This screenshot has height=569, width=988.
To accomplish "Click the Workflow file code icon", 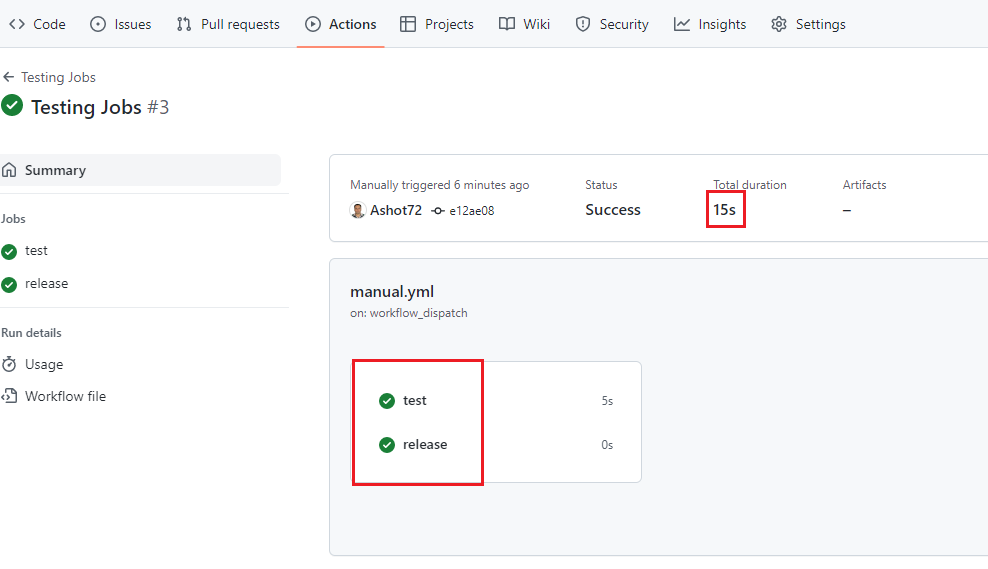I will tap(10, 396).
